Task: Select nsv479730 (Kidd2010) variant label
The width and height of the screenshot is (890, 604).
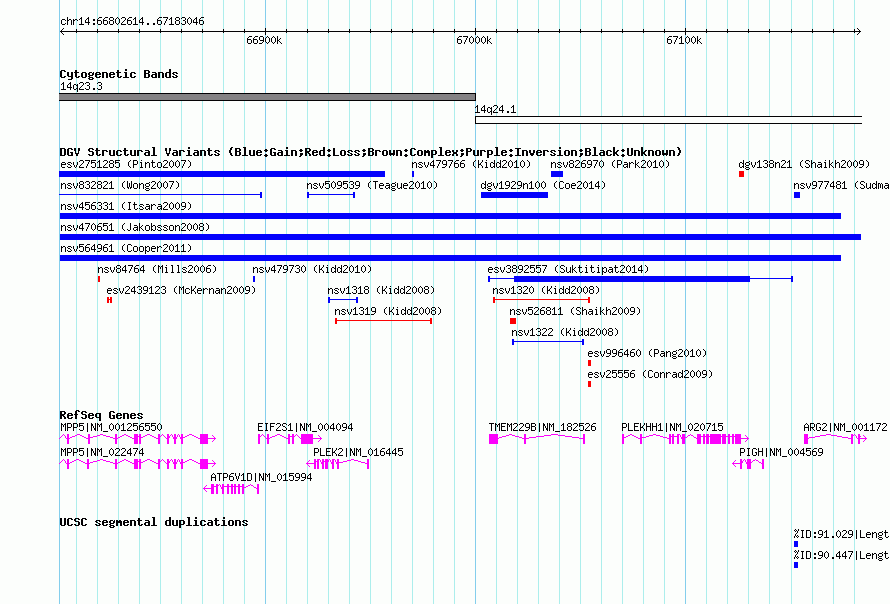Action: coord(312,269)
